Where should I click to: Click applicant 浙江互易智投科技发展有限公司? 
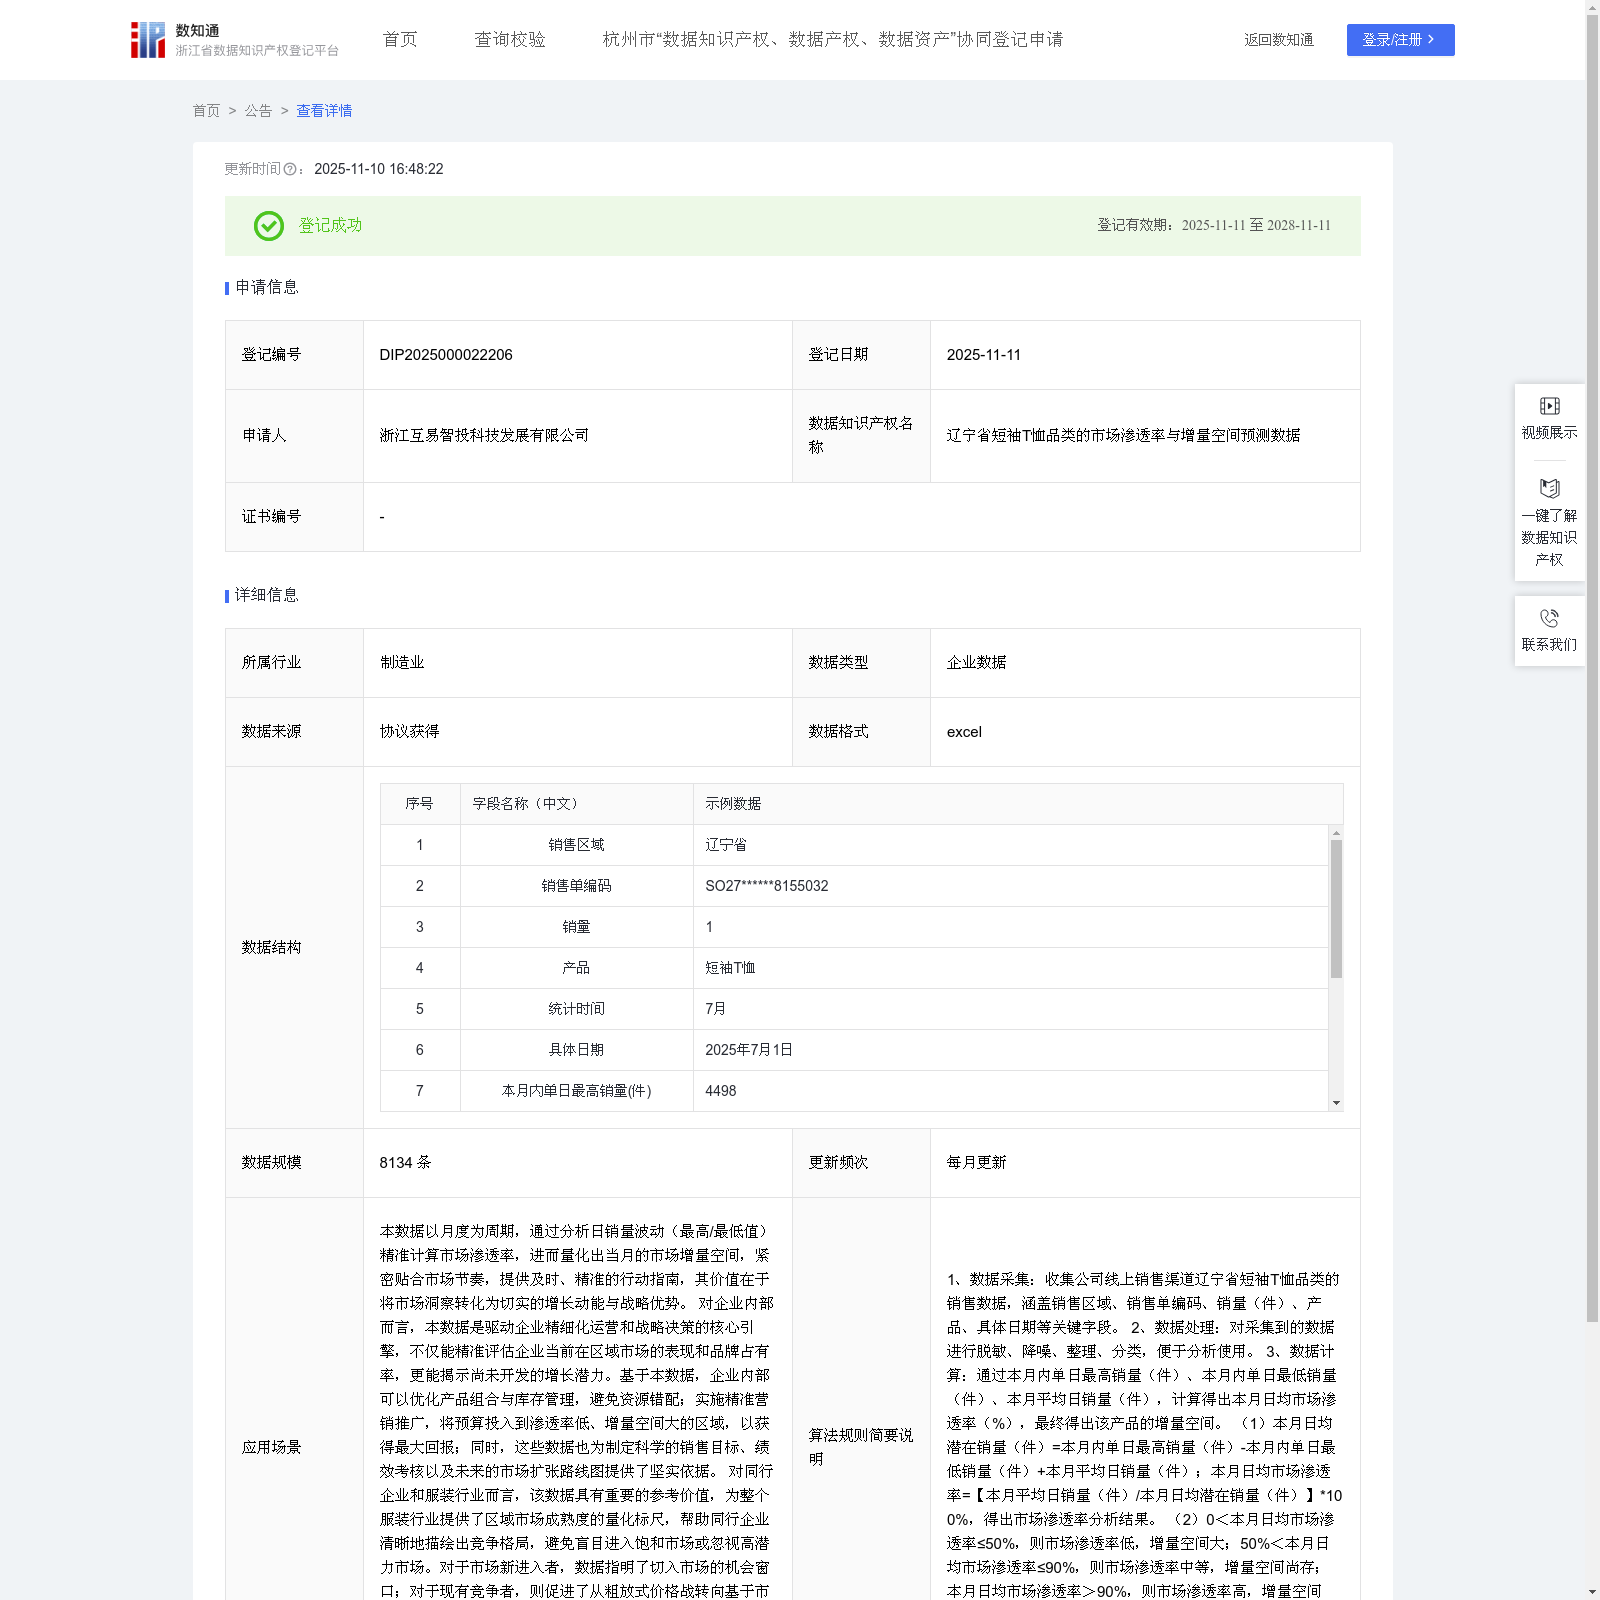[484, 436]
